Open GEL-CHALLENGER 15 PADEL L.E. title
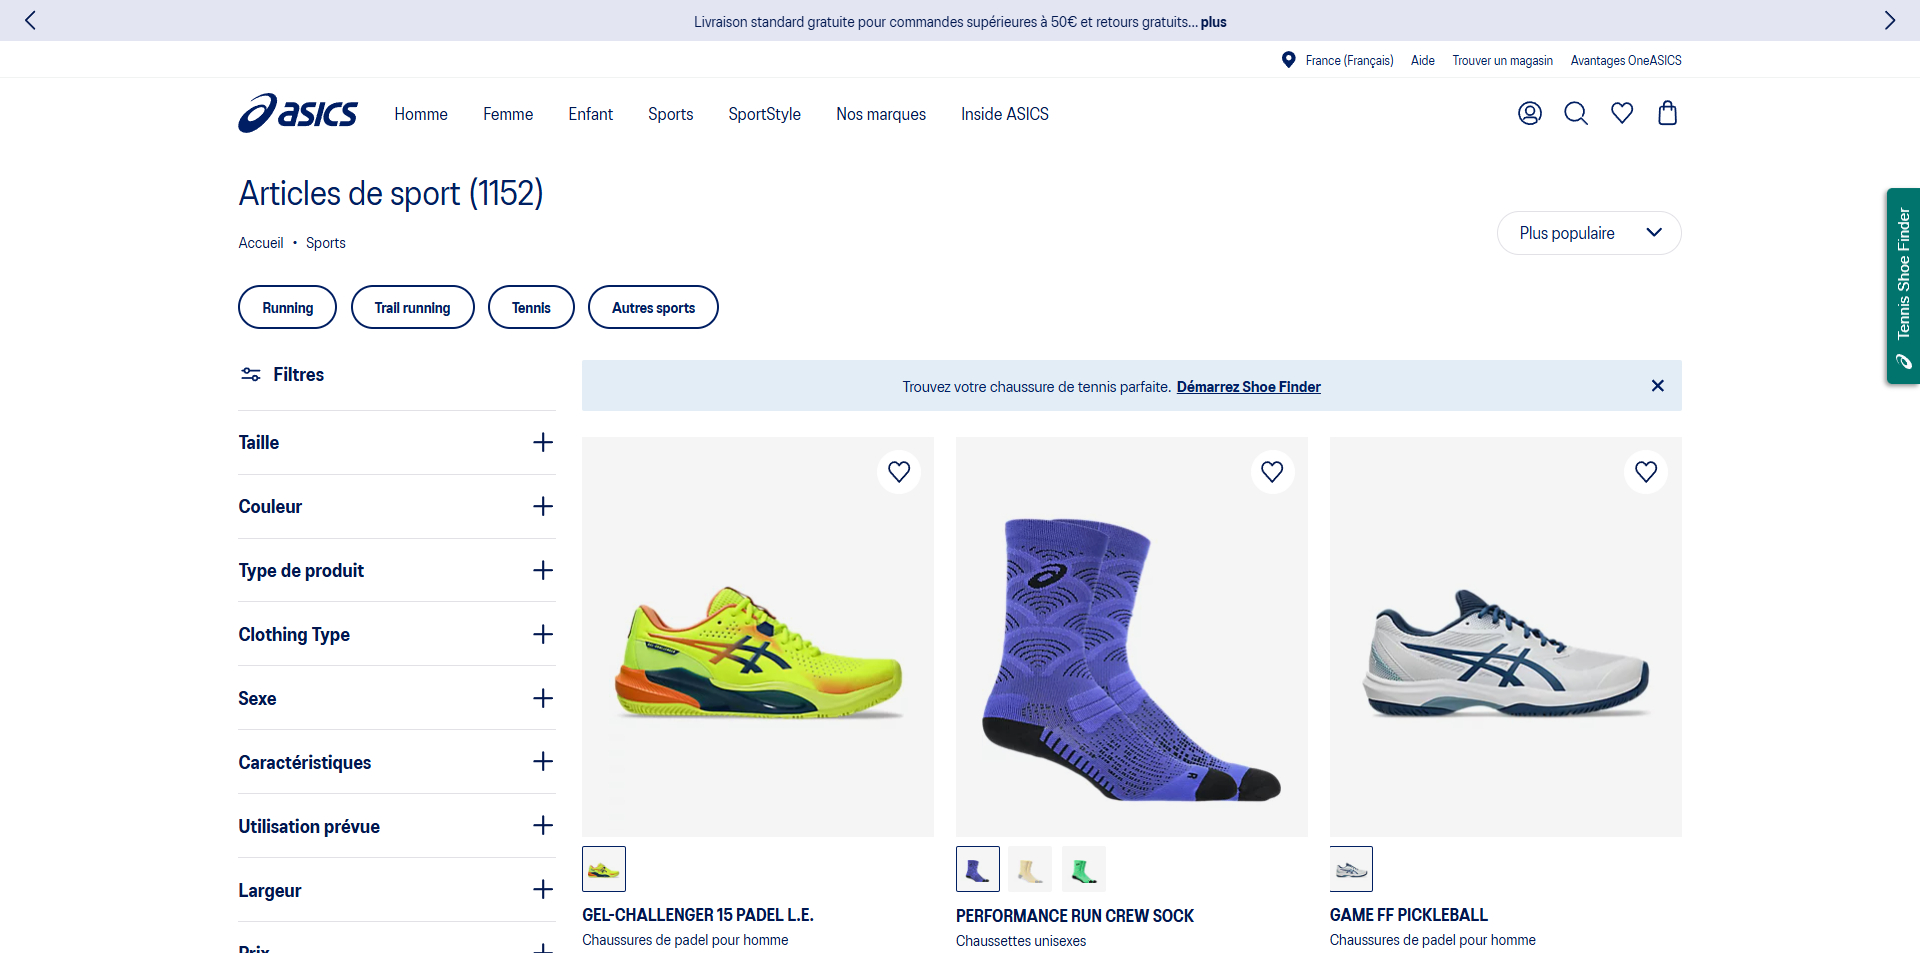The width and height of the screenshot is (1920, 953). coord(698,915)
